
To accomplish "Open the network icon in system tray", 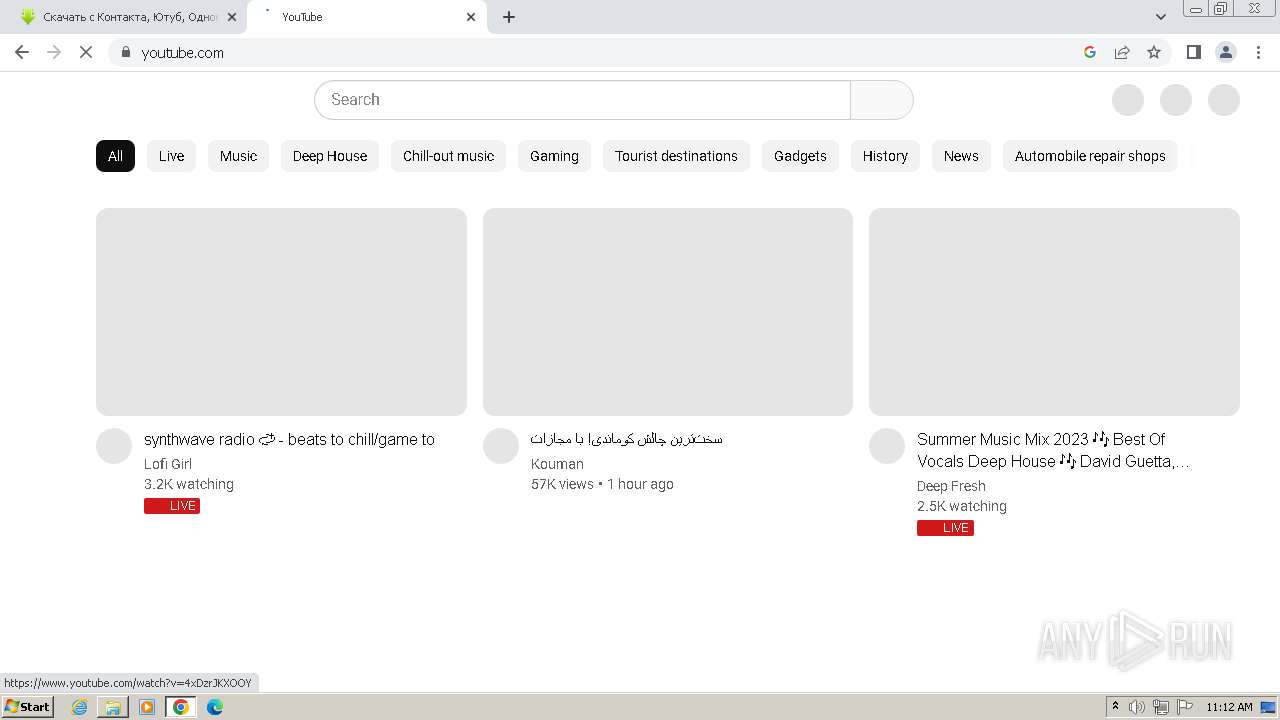I will tap(1161, 707).
